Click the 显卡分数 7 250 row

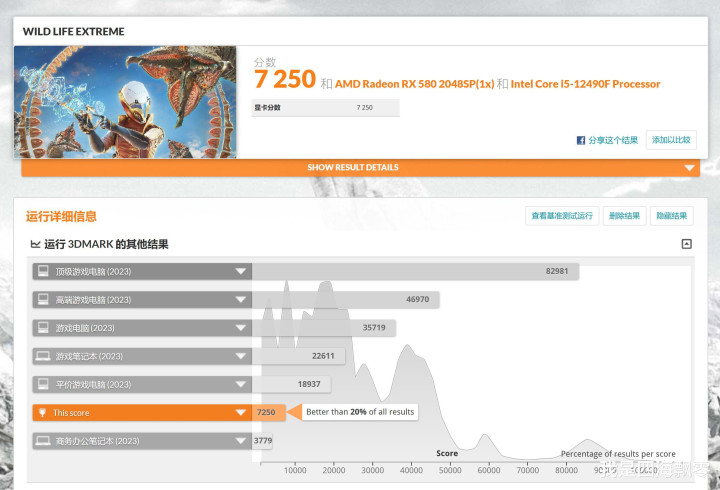click(325, 107)
